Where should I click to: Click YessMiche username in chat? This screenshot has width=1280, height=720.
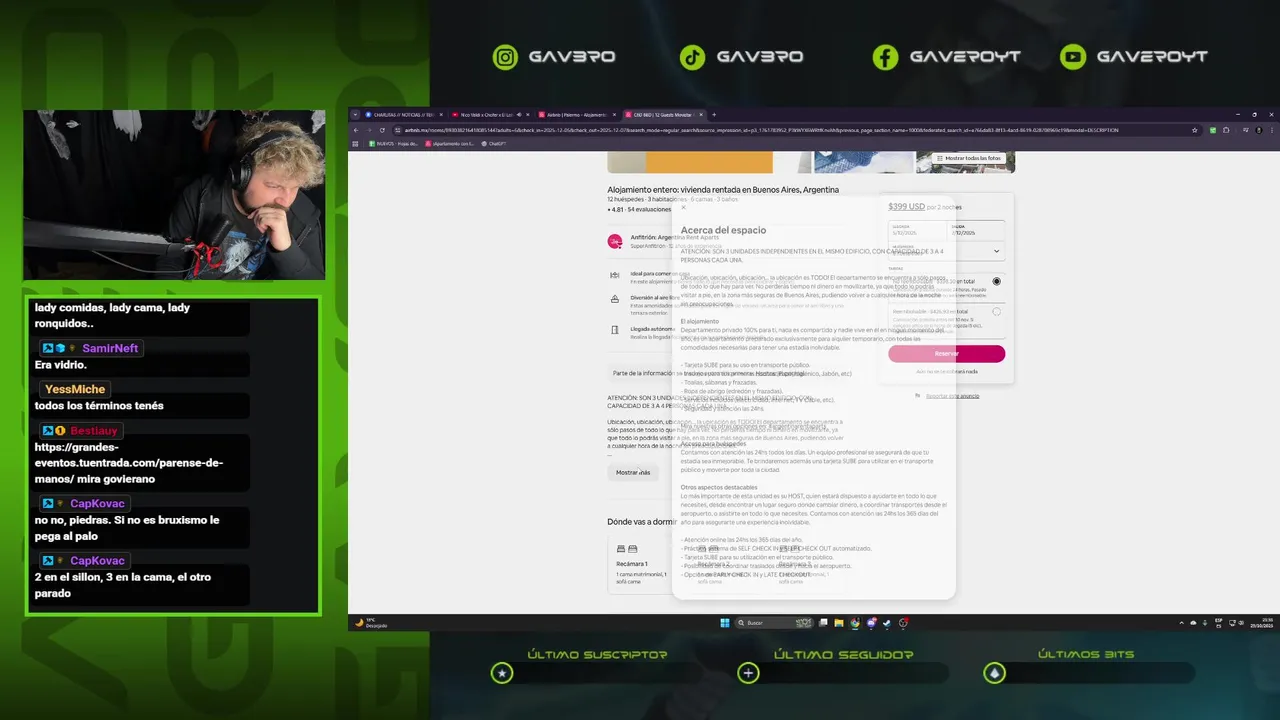(x=75, y=389)
